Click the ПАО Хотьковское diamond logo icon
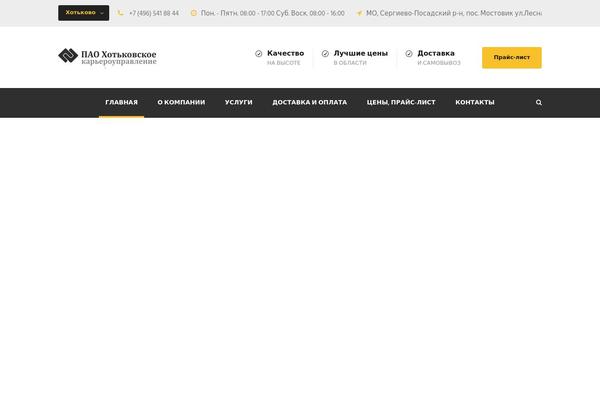This screenshot has width=600, height=400. click(68, 56)
